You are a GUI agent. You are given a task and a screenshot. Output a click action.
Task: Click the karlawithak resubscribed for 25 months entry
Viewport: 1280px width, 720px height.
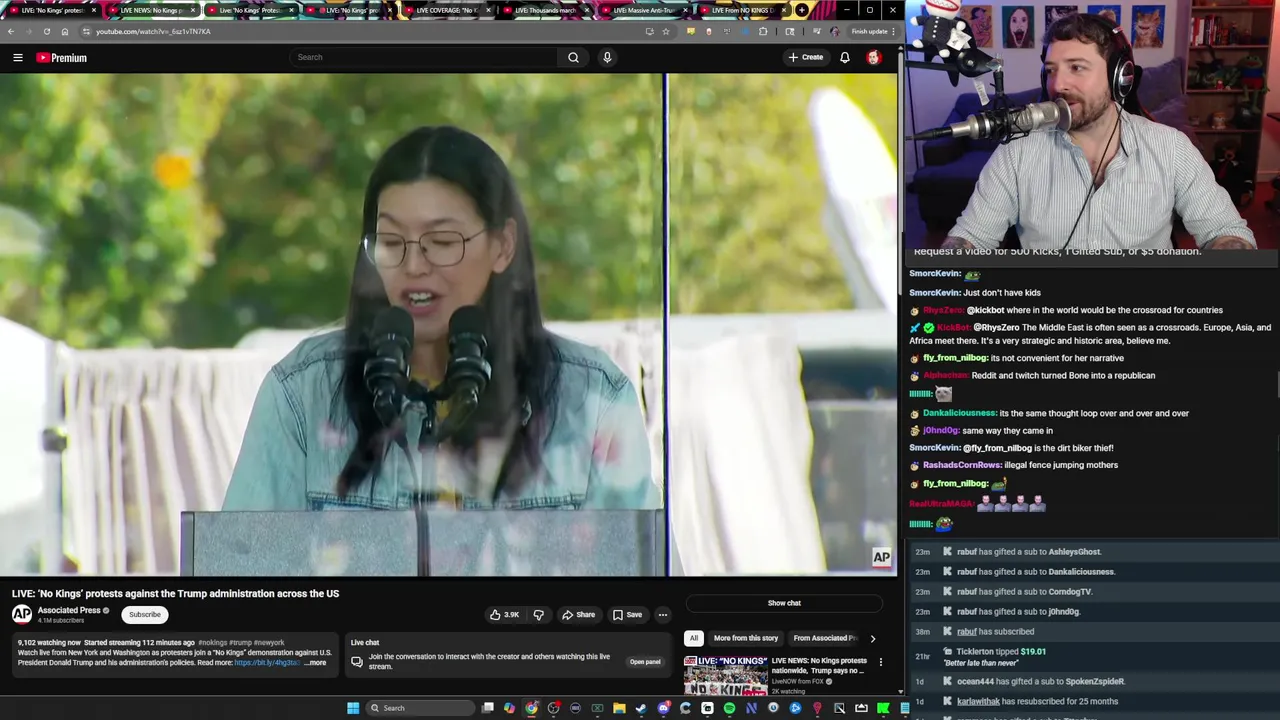[1094, 701]
